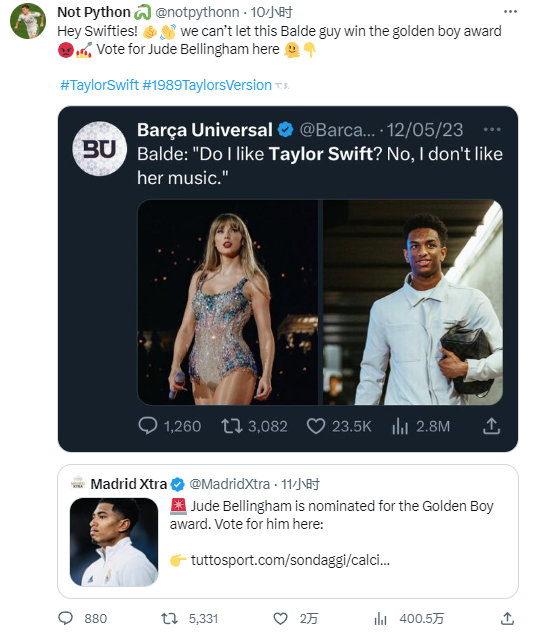Image resolution: width=534 pixels, height=635 pixels.
Task: Click the retweet icon with 3,082 in the quoted image
Action: pos(232,426)
